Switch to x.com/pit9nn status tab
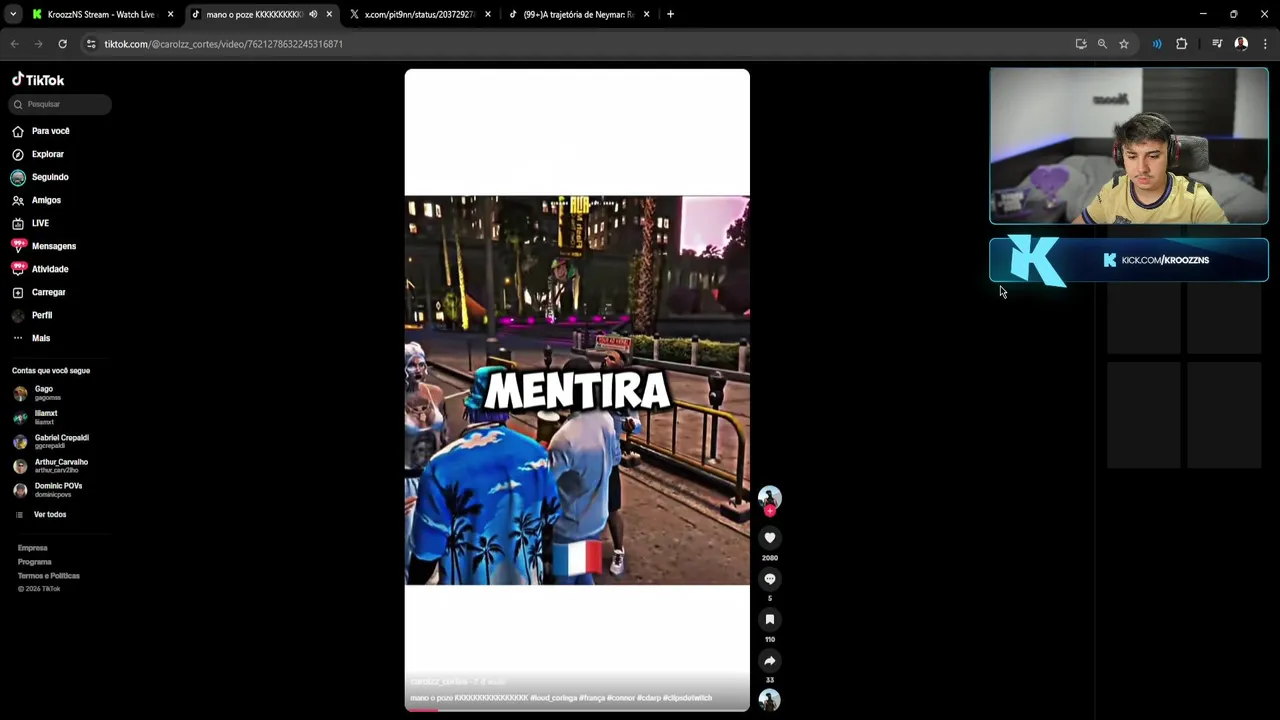This screenshot has height=720, width=1280. (418, 14)
